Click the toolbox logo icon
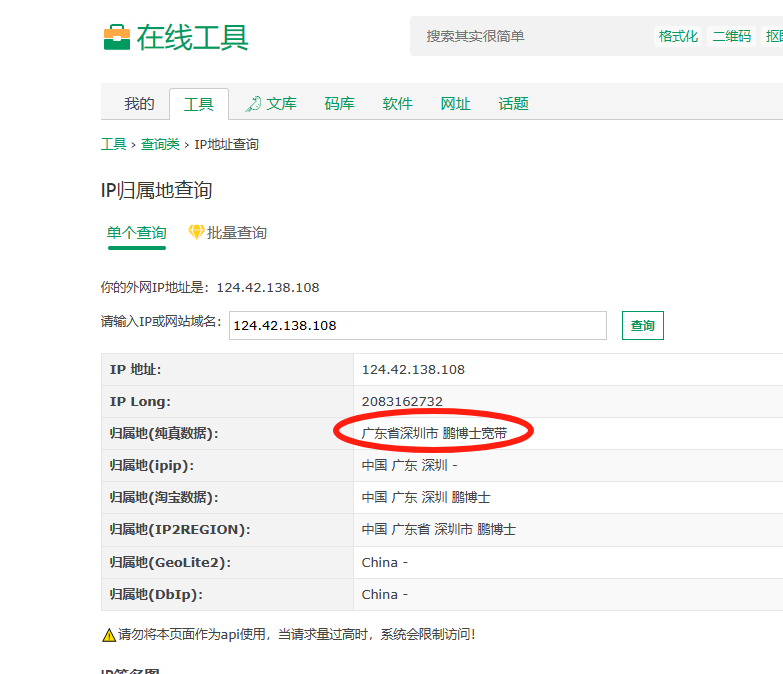The height and width of the screenshot is (674, 783). tap(117, 37)
